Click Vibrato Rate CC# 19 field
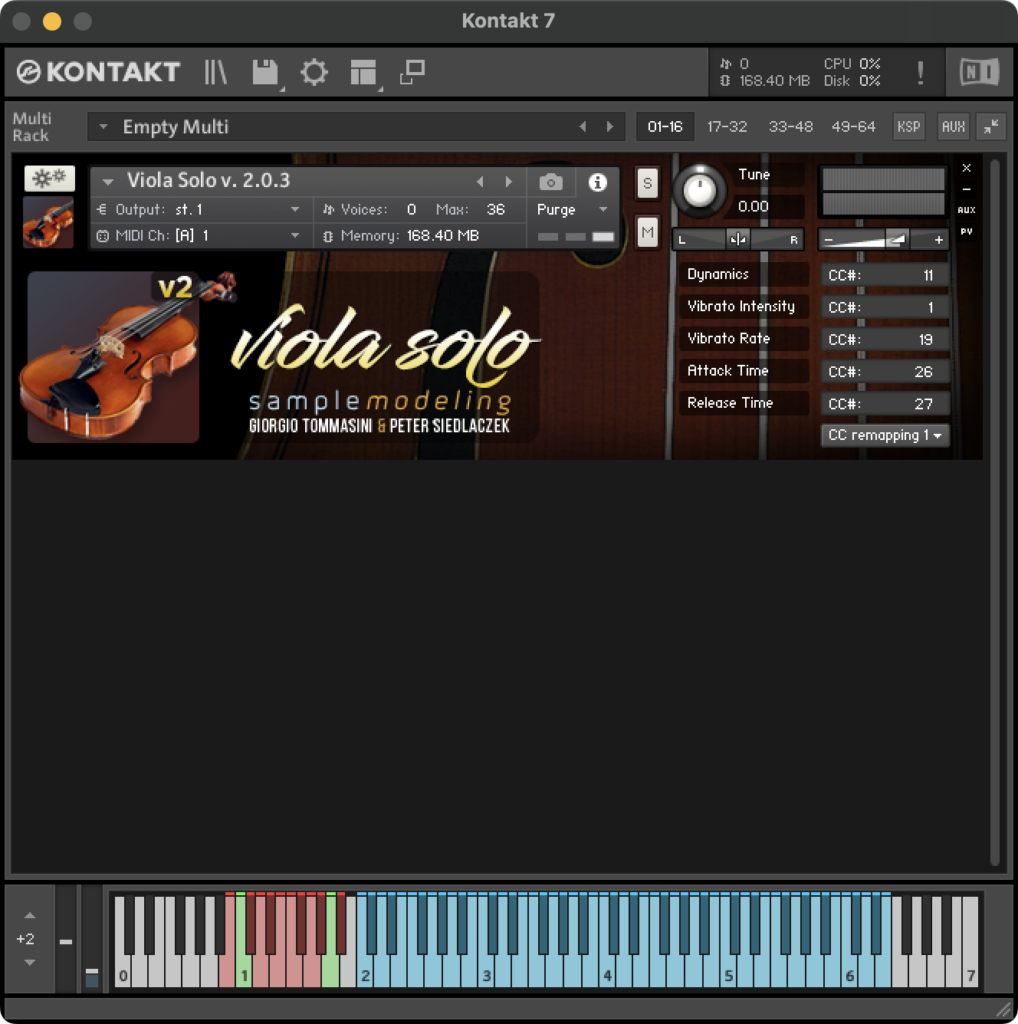The height and width of the screenshot is (1024, 1018). (885, 340)
